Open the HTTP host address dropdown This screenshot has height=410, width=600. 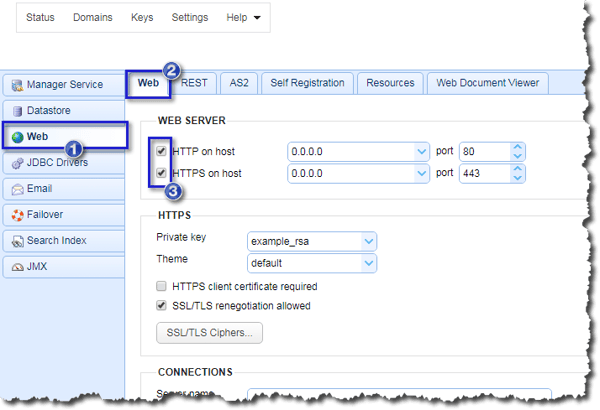tap(421, 152)
